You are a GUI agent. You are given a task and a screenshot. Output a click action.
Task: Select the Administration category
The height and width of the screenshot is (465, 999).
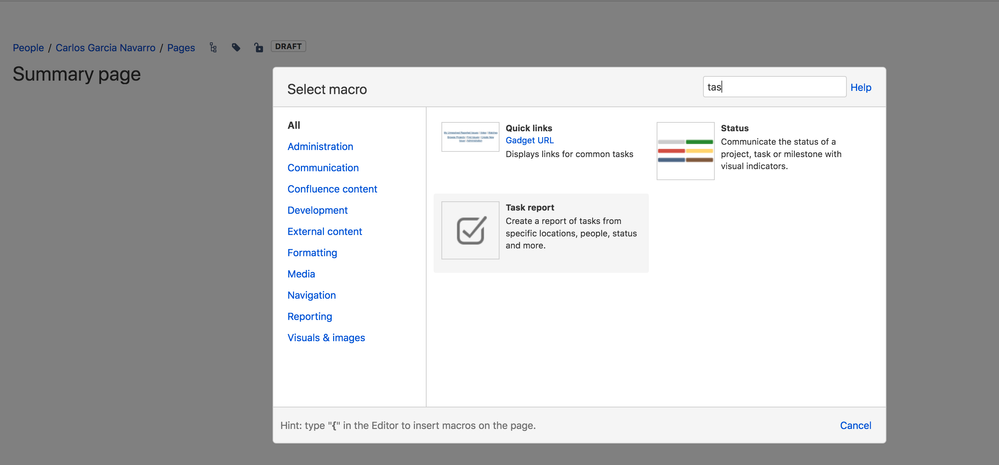pos(320,147)
